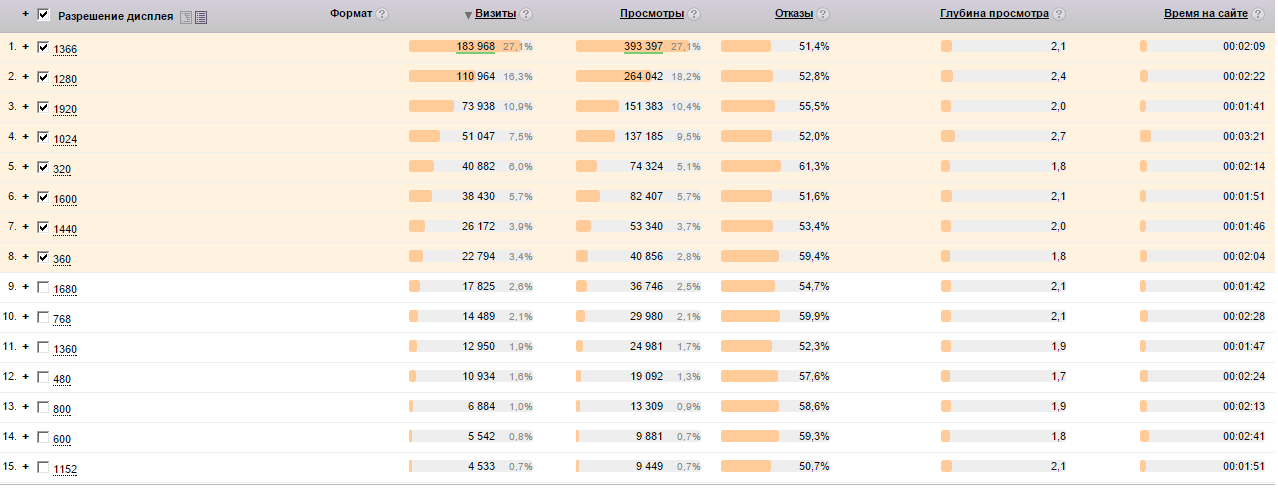Show help for Отказы column
This screenshot has width=1278, height=493.
point(822,15)
